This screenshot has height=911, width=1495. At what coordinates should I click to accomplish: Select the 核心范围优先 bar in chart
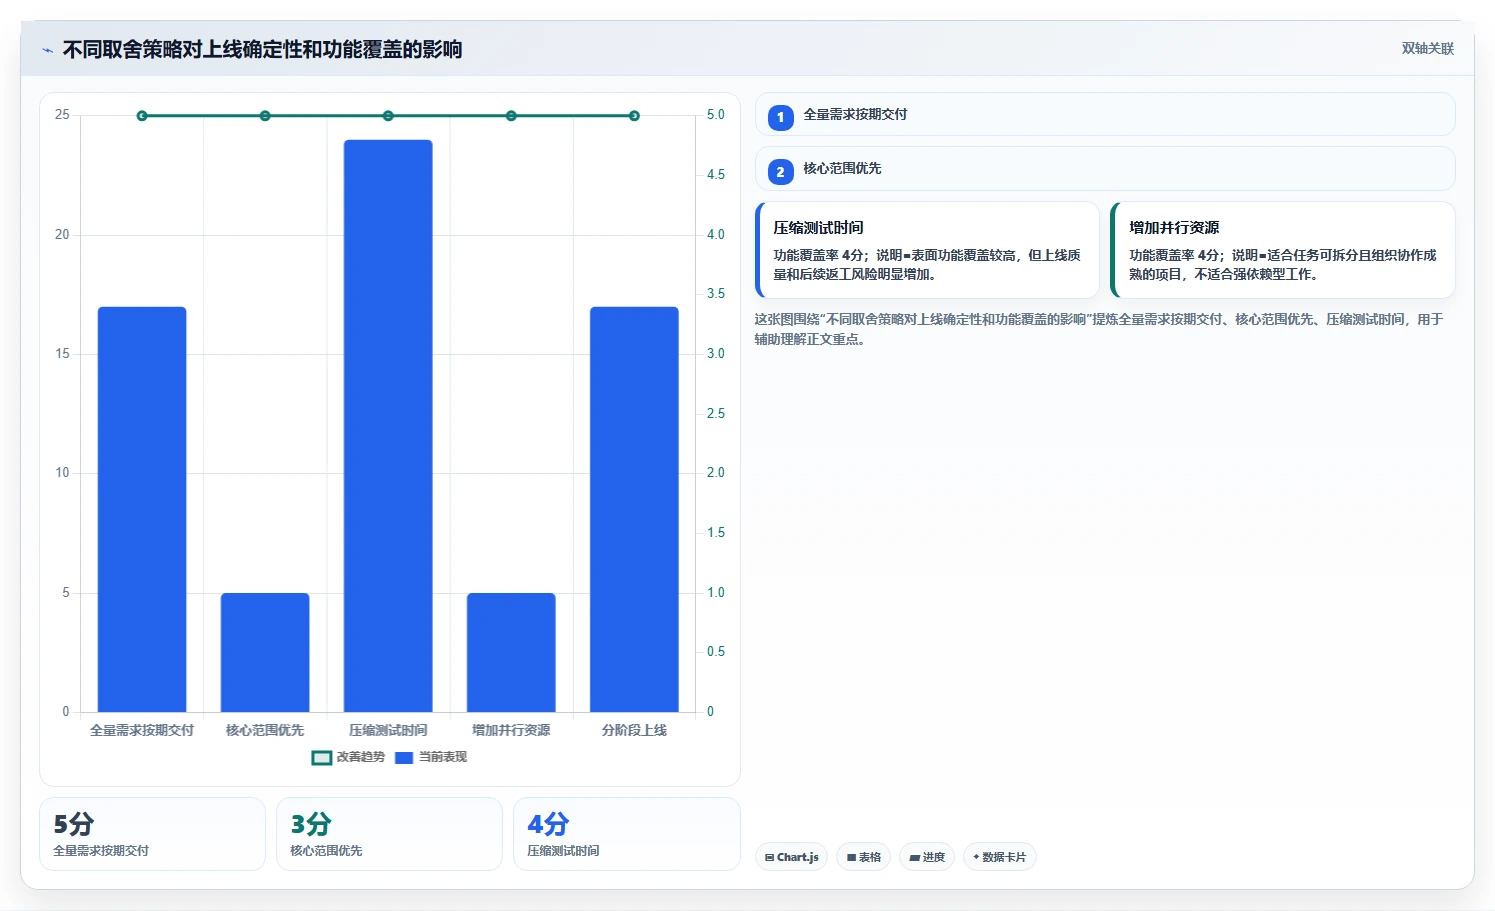tap(265, 652)
